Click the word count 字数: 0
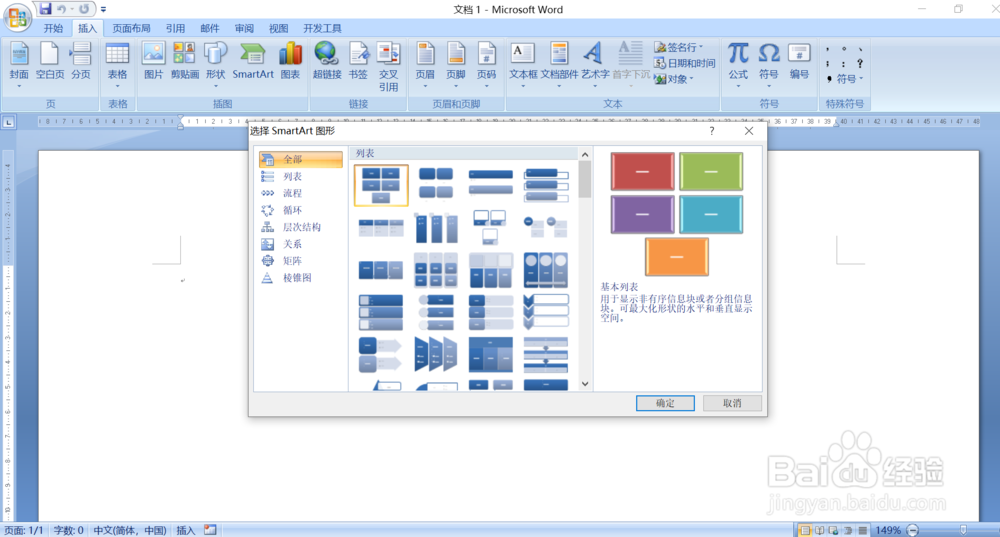The width and height of the screenshot is (1000, 537). [x=68, y=531]
